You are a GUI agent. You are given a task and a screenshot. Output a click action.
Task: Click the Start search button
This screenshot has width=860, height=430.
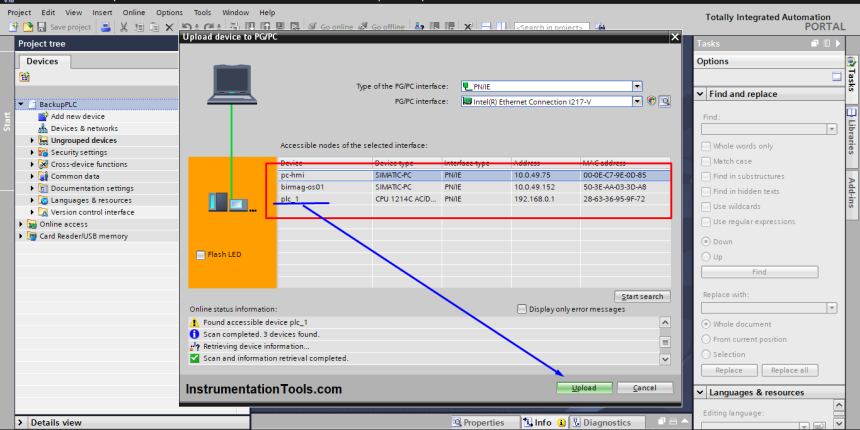[642, 297]
